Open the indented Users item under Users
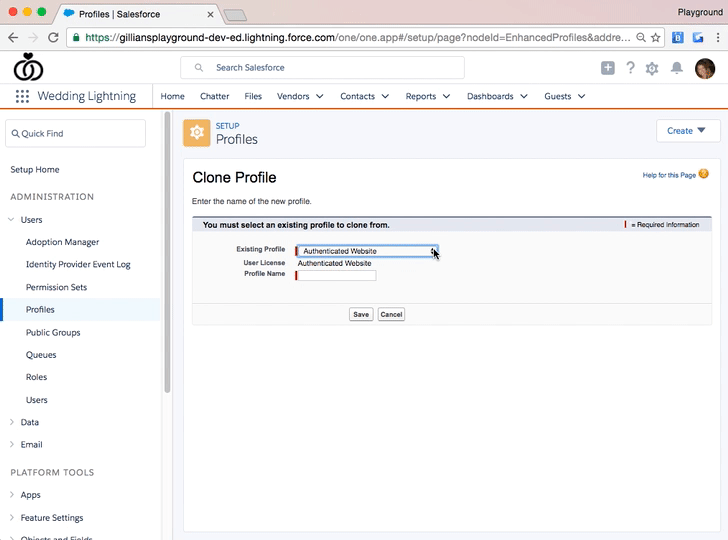The image size is (728, 540). (x=37, y=400)
